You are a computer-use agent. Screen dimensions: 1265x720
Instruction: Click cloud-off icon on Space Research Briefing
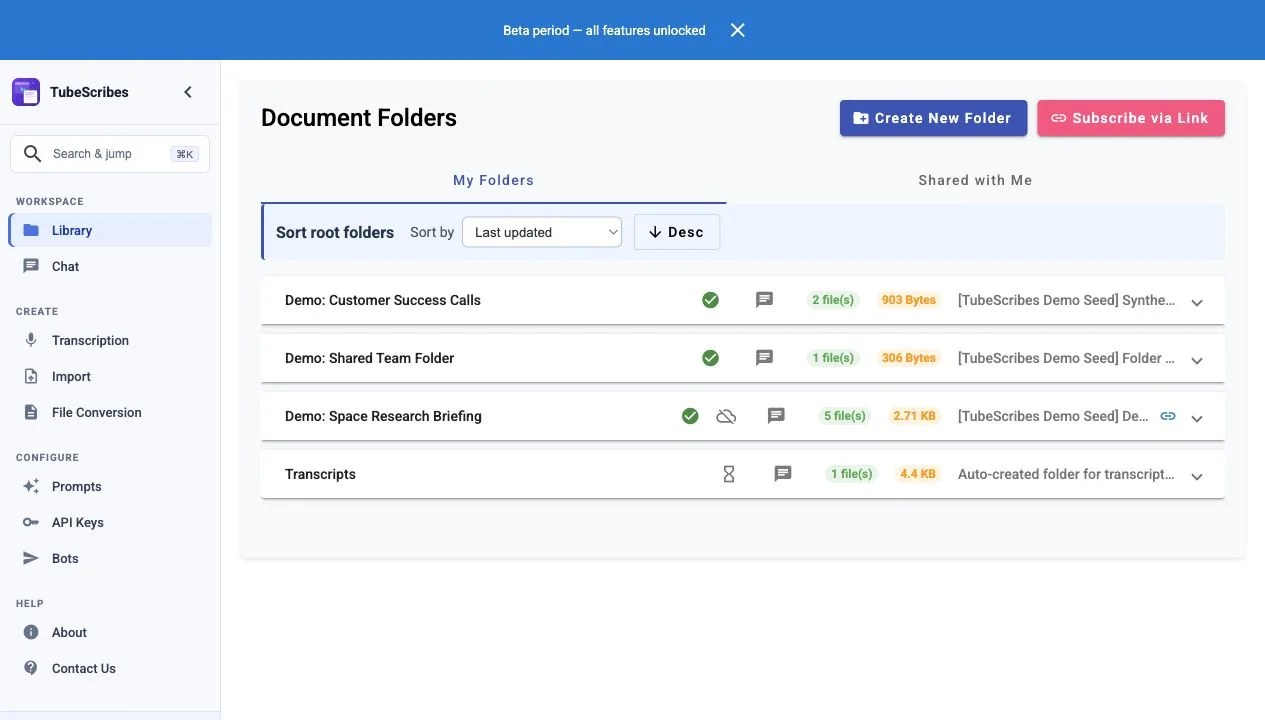click(727, 416)
